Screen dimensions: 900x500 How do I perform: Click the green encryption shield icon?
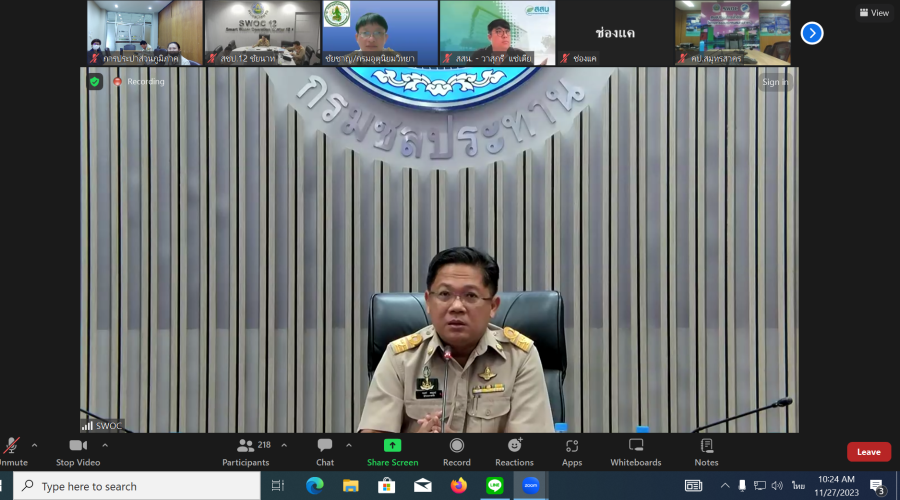(95, 82)
